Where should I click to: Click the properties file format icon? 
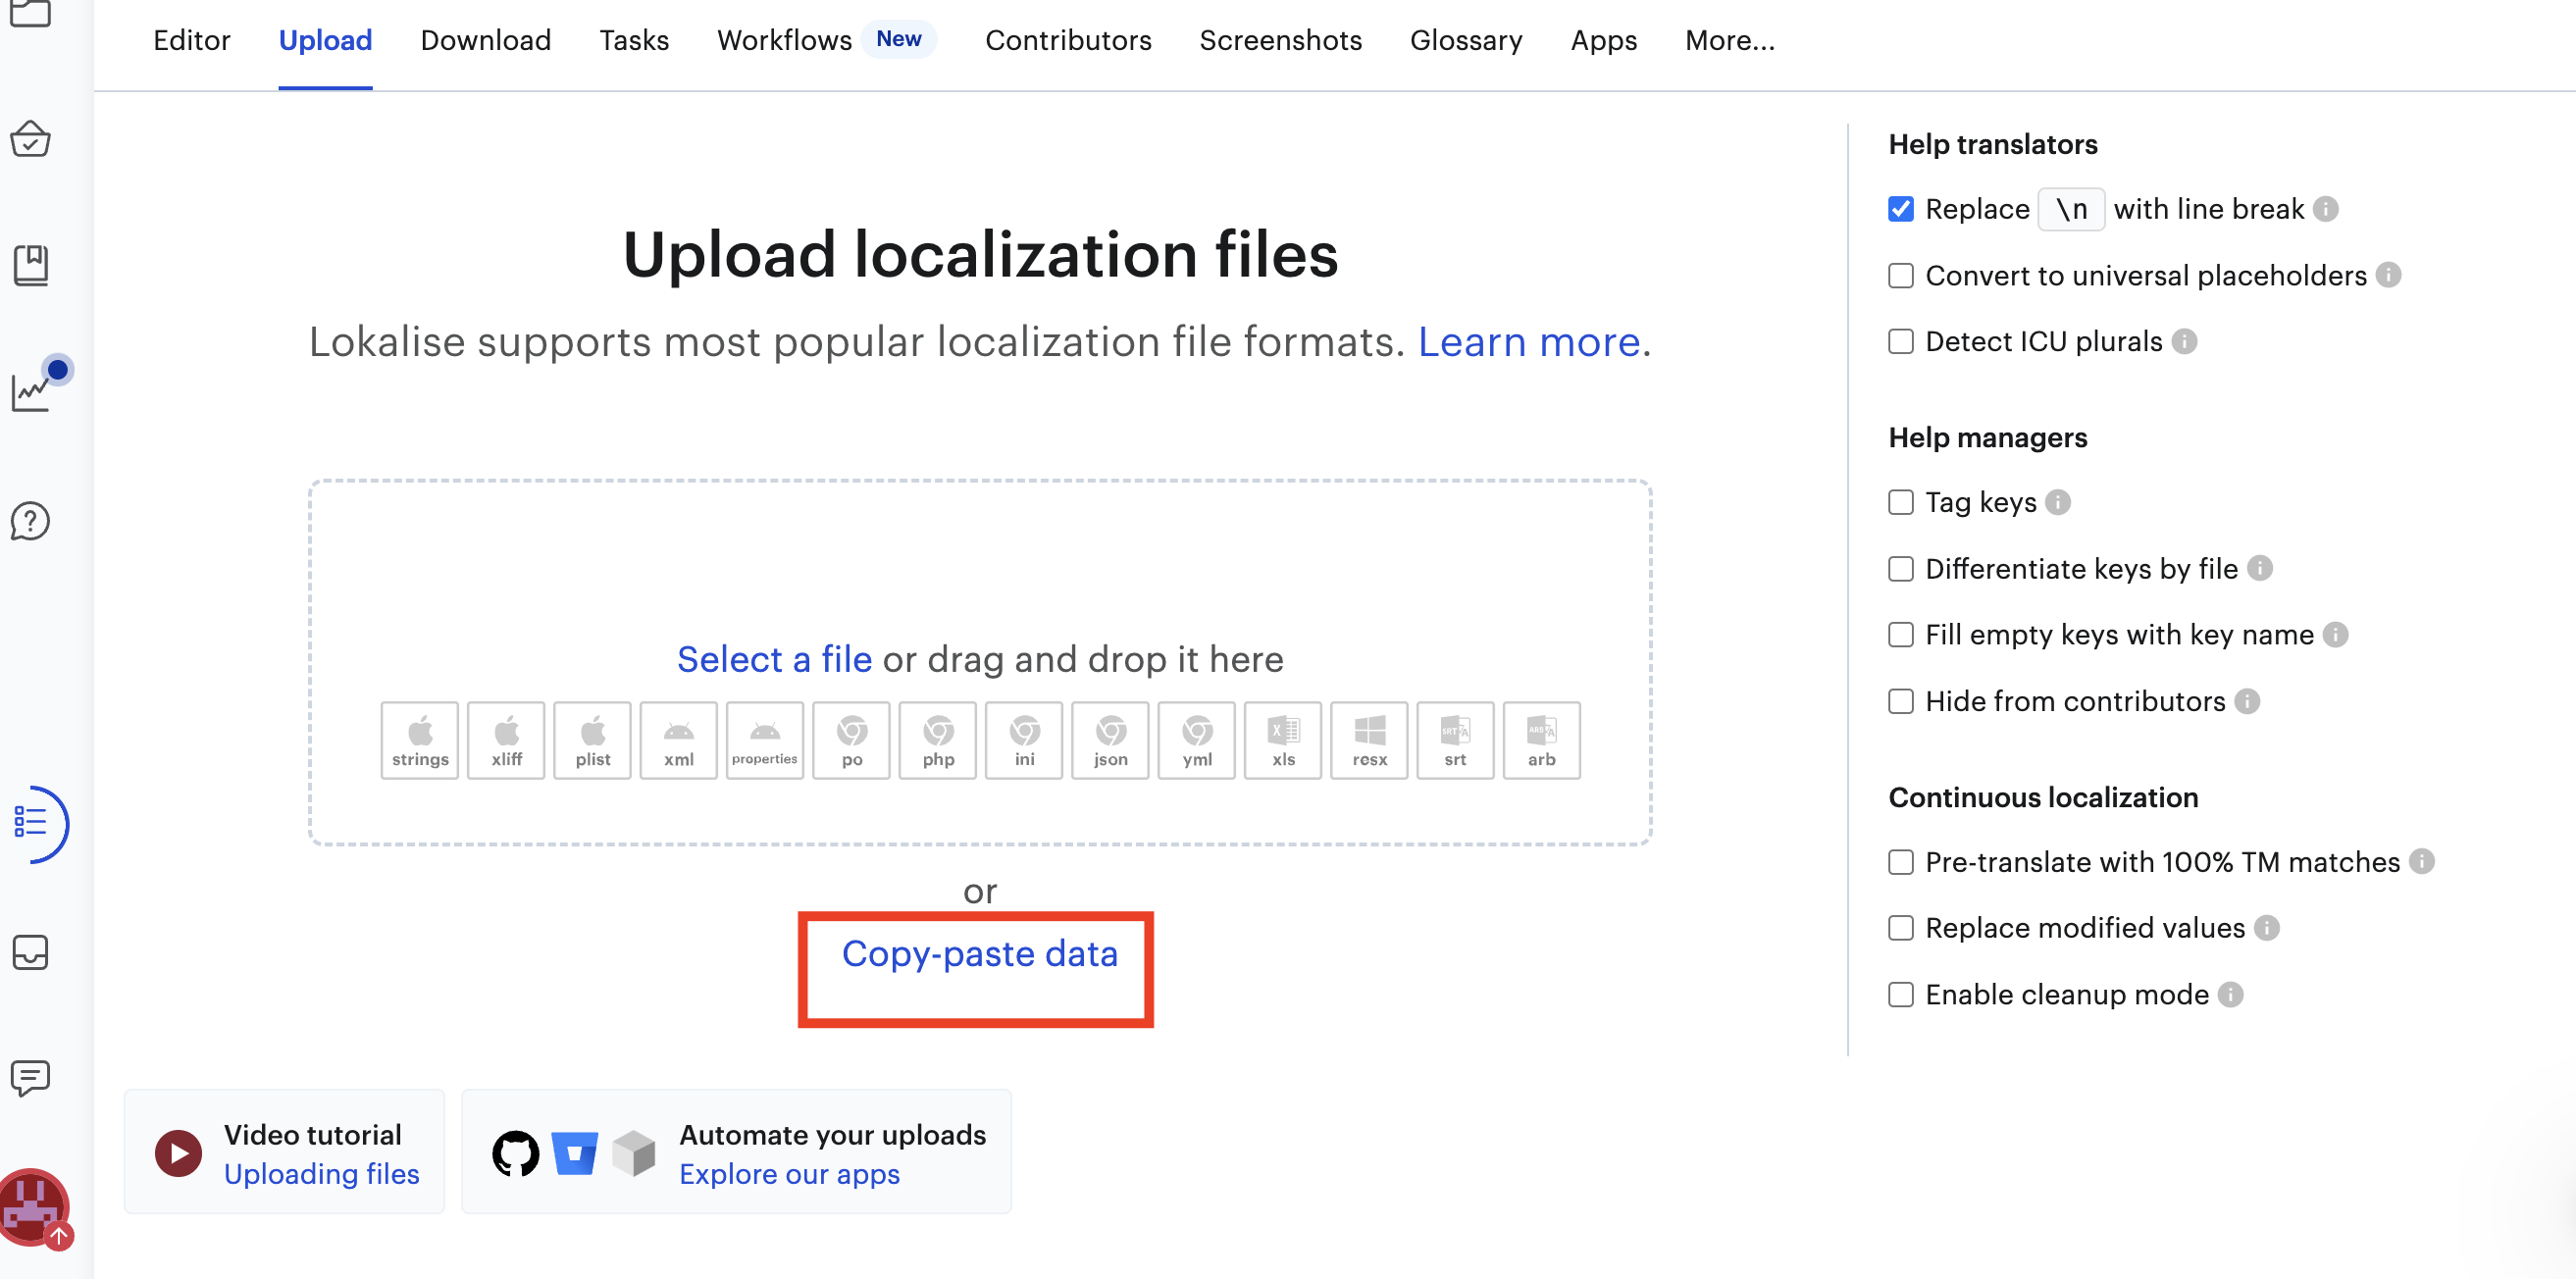click(x=765, y=740)
